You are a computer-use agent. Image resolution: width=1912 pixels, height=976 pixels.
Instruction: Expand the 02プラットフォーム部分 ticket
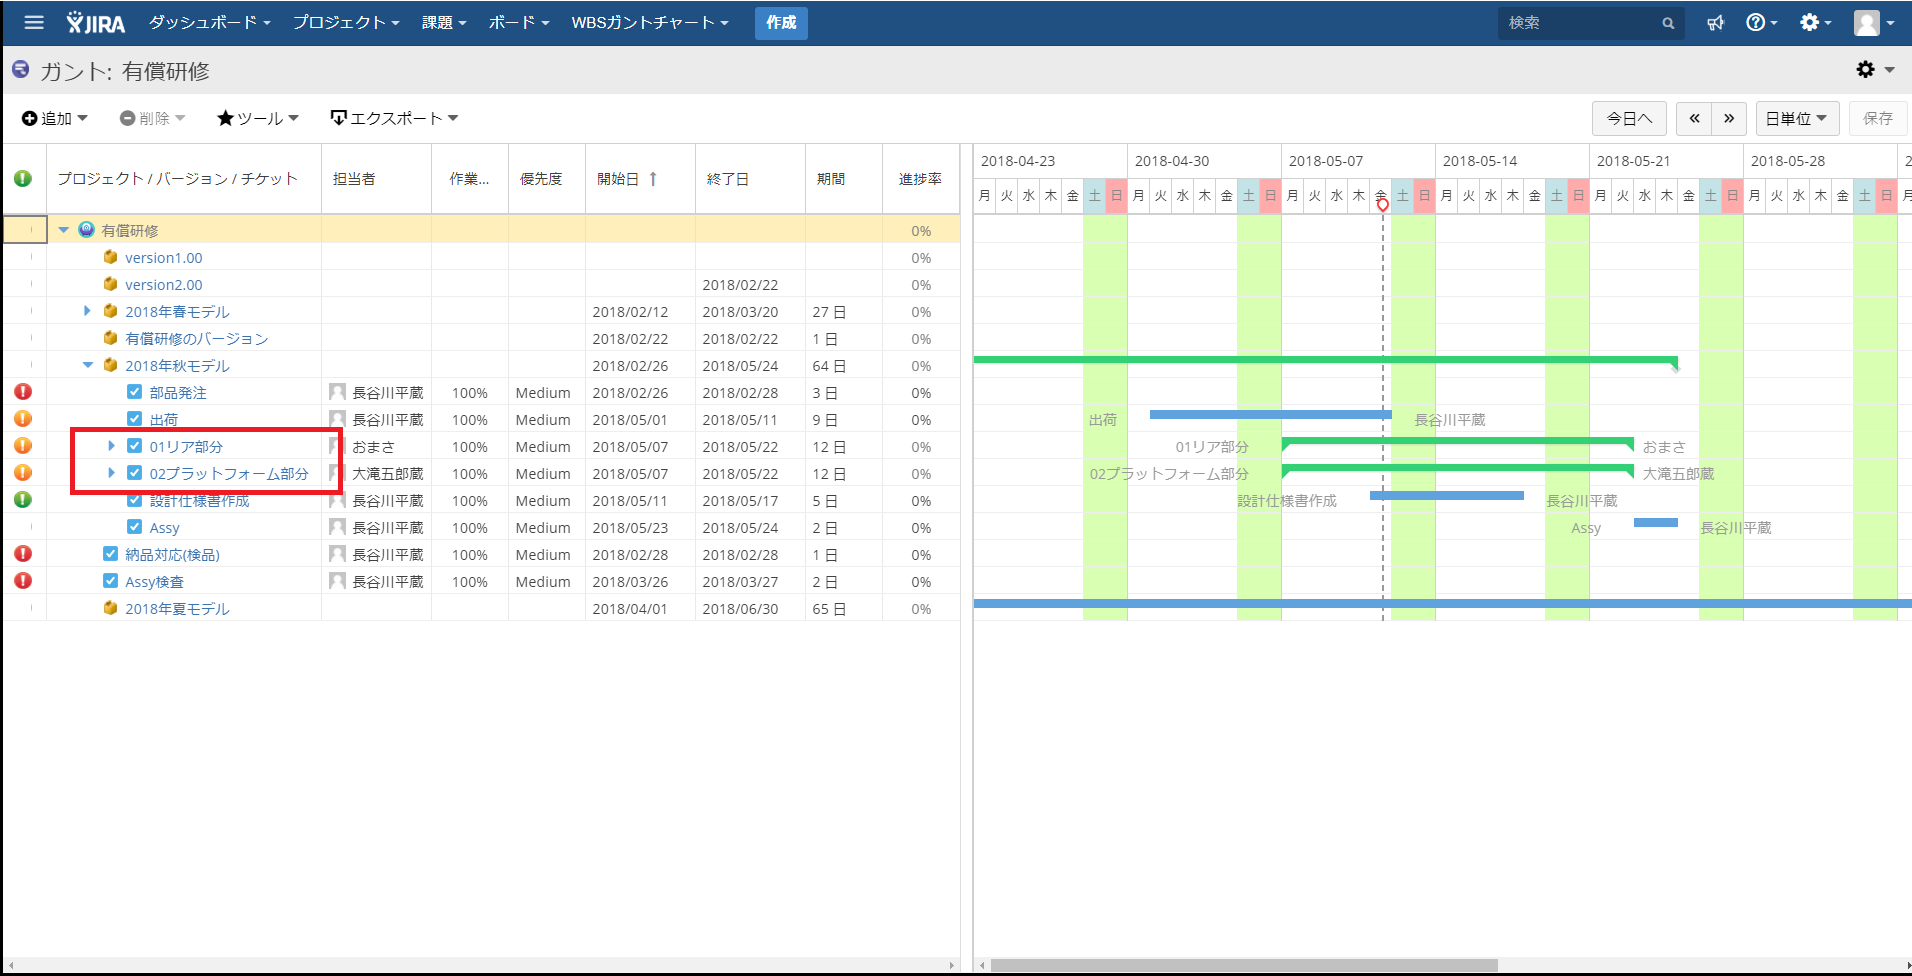point(111,473)
